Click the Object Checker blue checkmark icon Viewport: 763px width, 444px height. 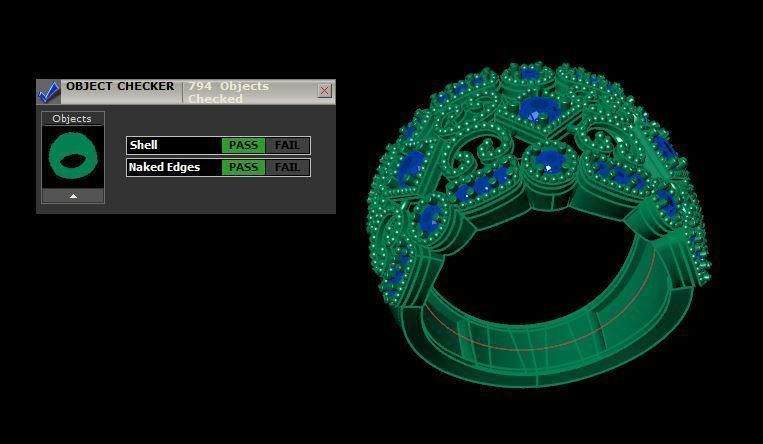pyautogui.click(x=49, y=92)
